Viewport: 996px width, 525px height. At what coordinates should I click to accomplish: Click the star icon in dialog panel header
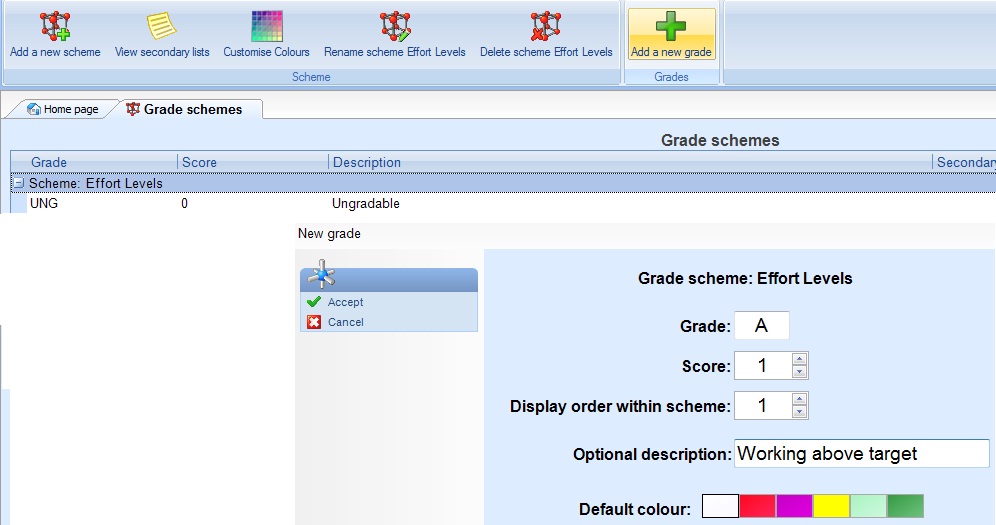point(322,274)
